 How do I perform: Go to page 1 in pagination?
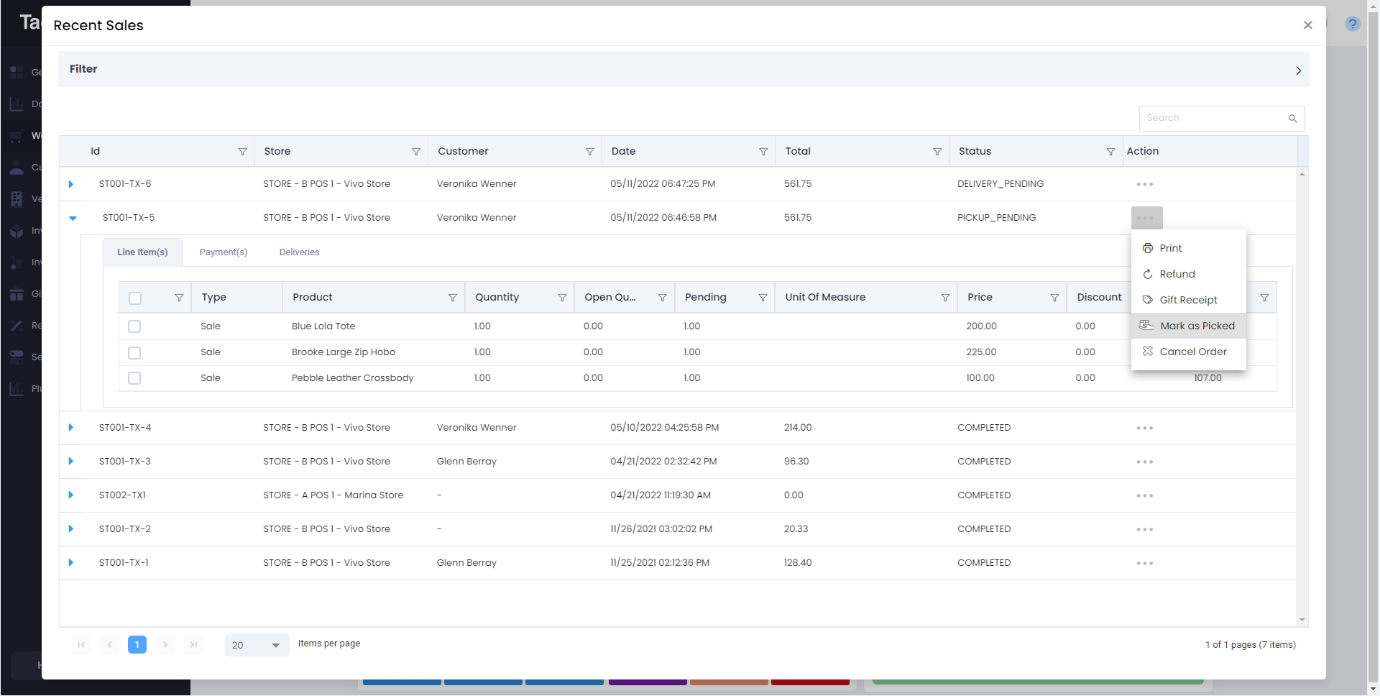pos(137,645)
